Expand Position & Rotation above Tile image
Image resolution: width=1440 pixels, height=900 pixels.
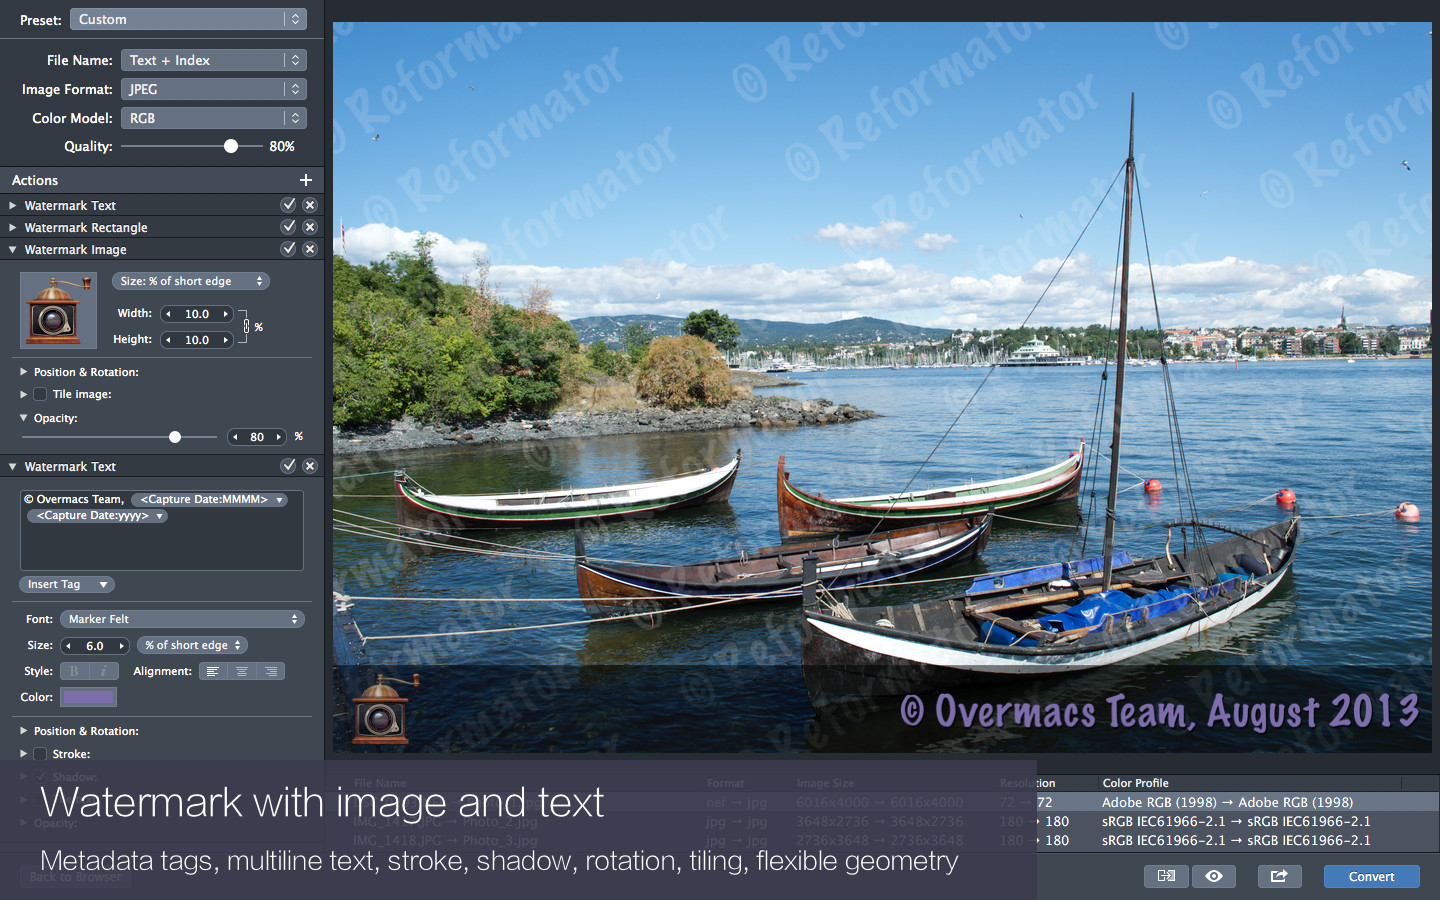click(24, 371)
